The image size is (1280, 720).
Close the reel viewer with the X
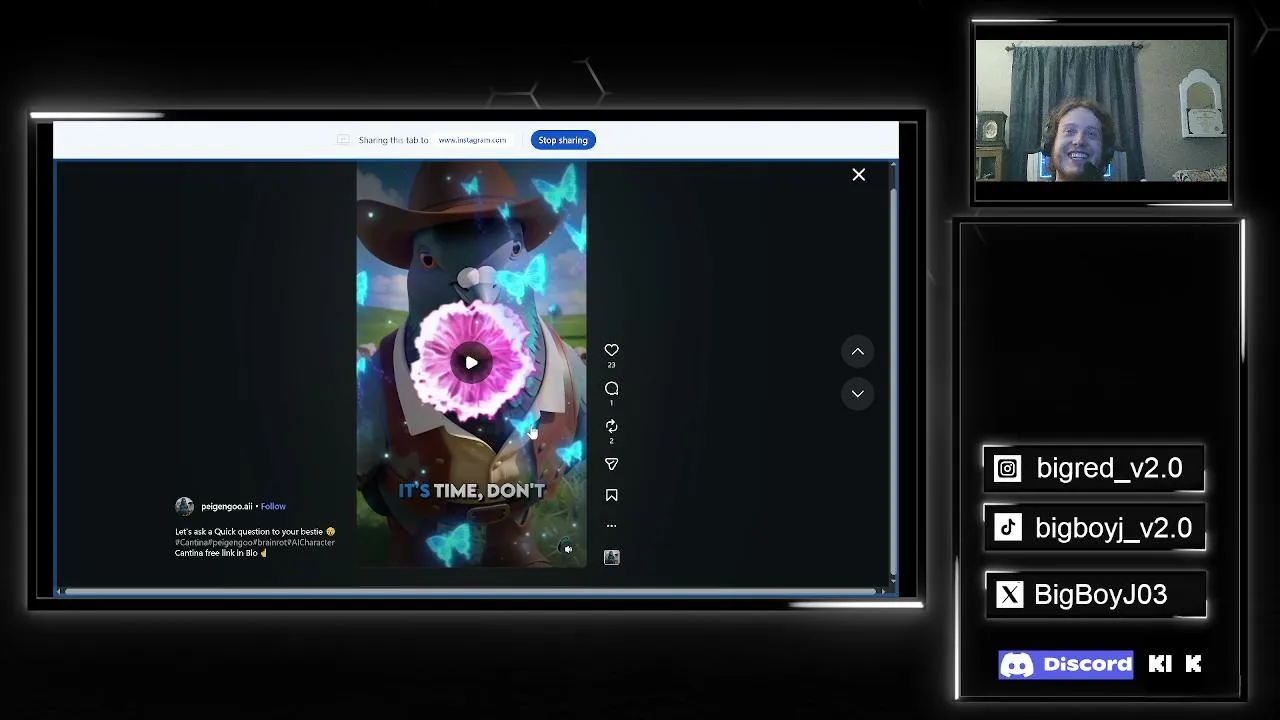click(x=858, y=175)
